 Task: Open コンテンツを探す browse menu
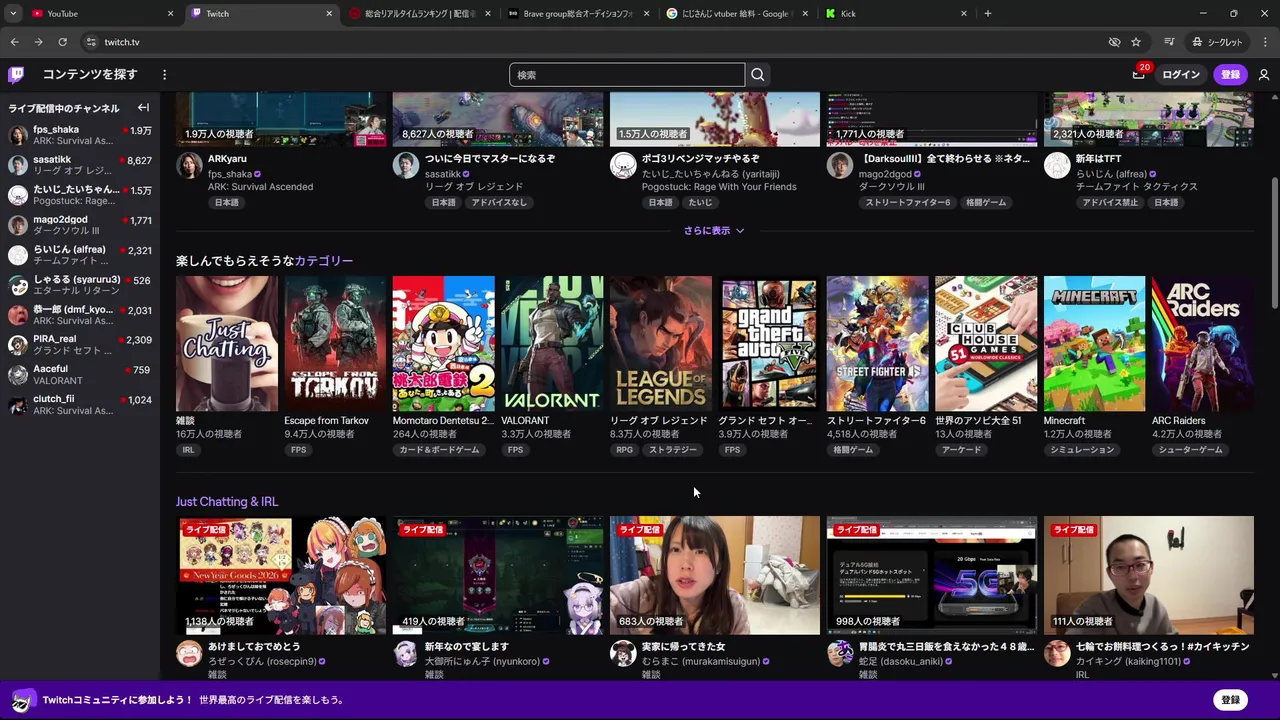[x=90, y=75]
